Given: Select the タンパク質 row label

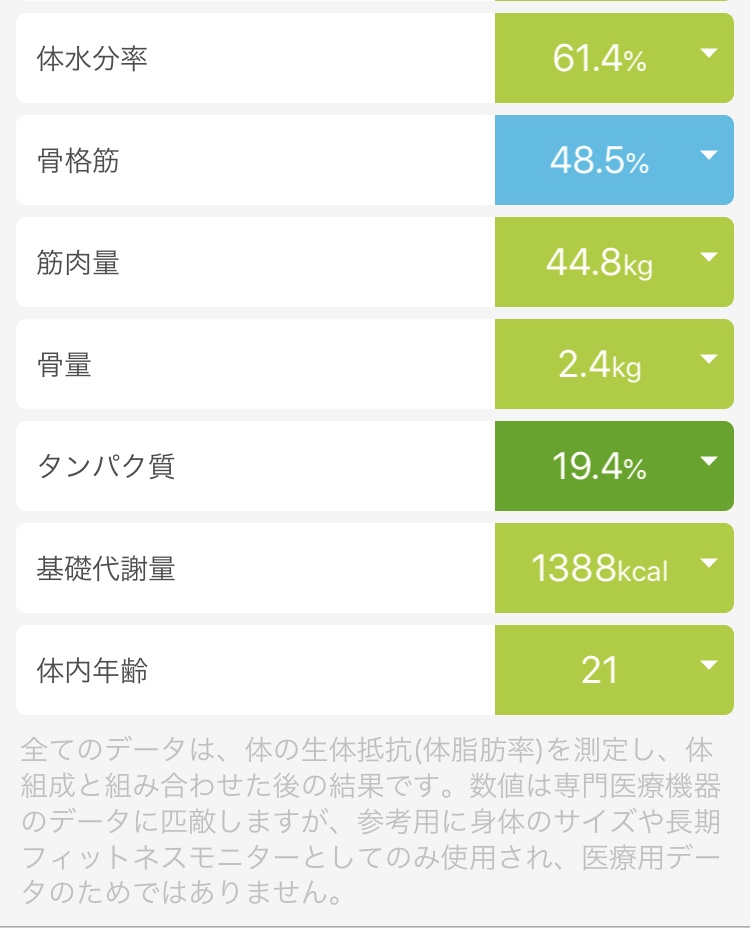Looking at the screenshot, I should click(106, 466).
